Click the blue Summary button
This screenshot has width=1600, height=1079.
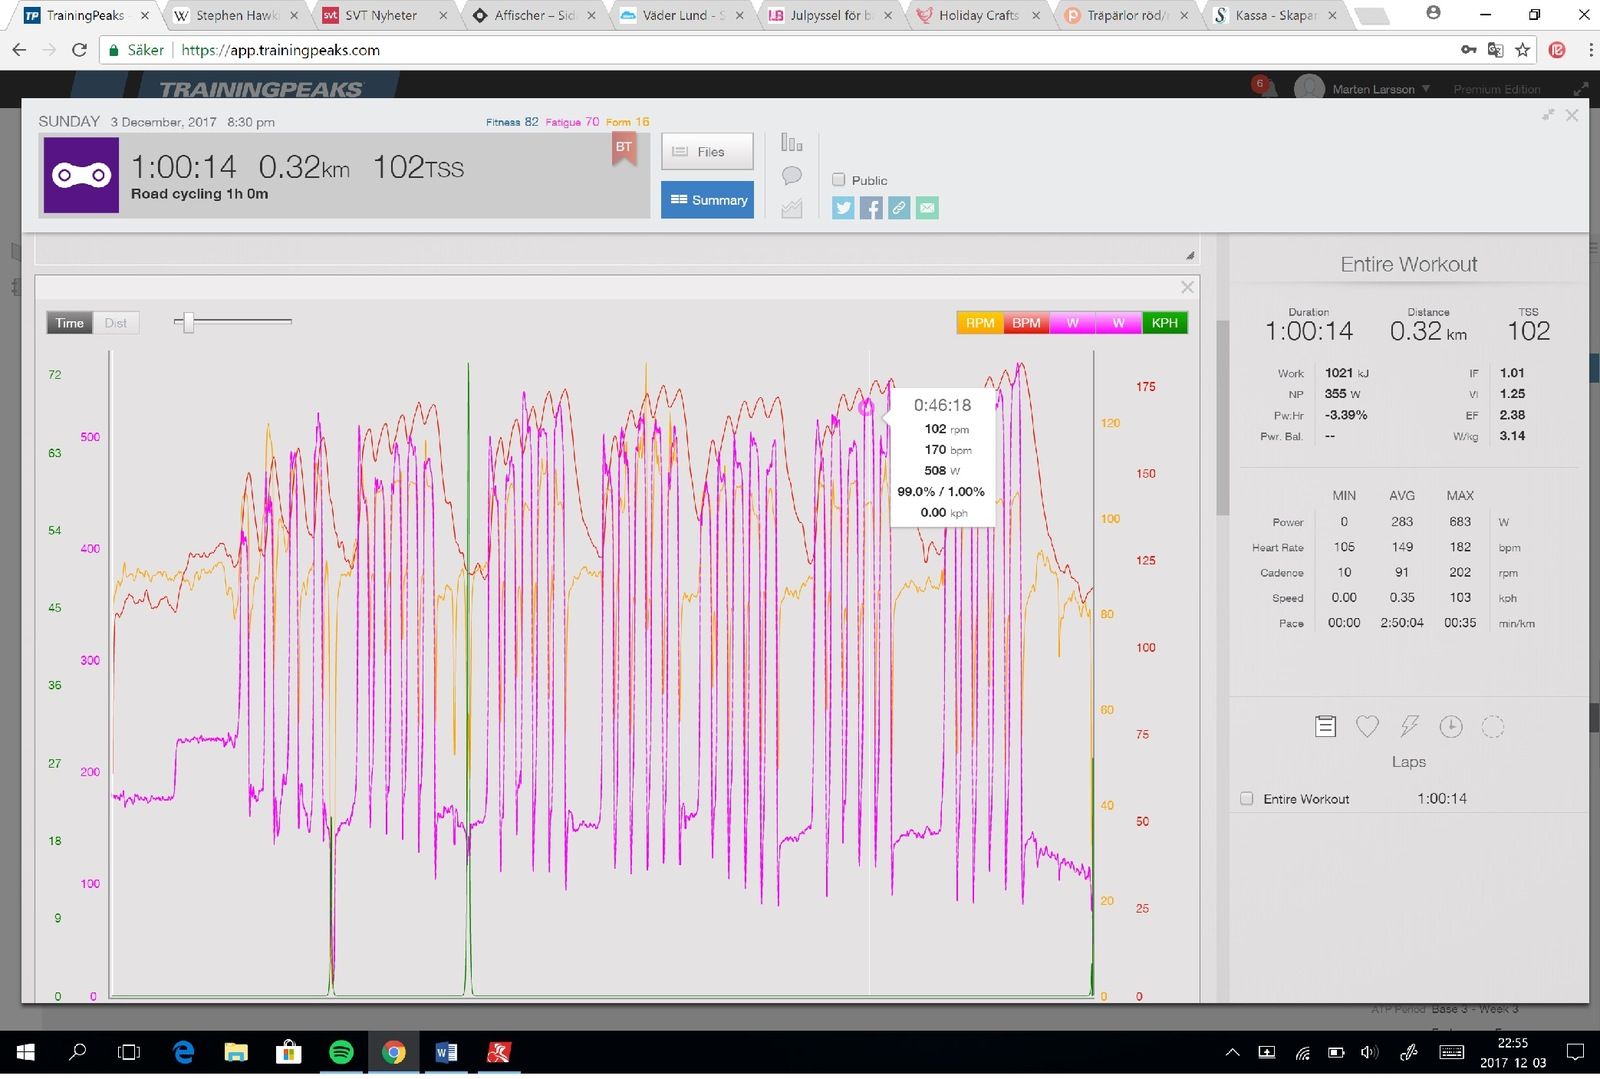707,200
